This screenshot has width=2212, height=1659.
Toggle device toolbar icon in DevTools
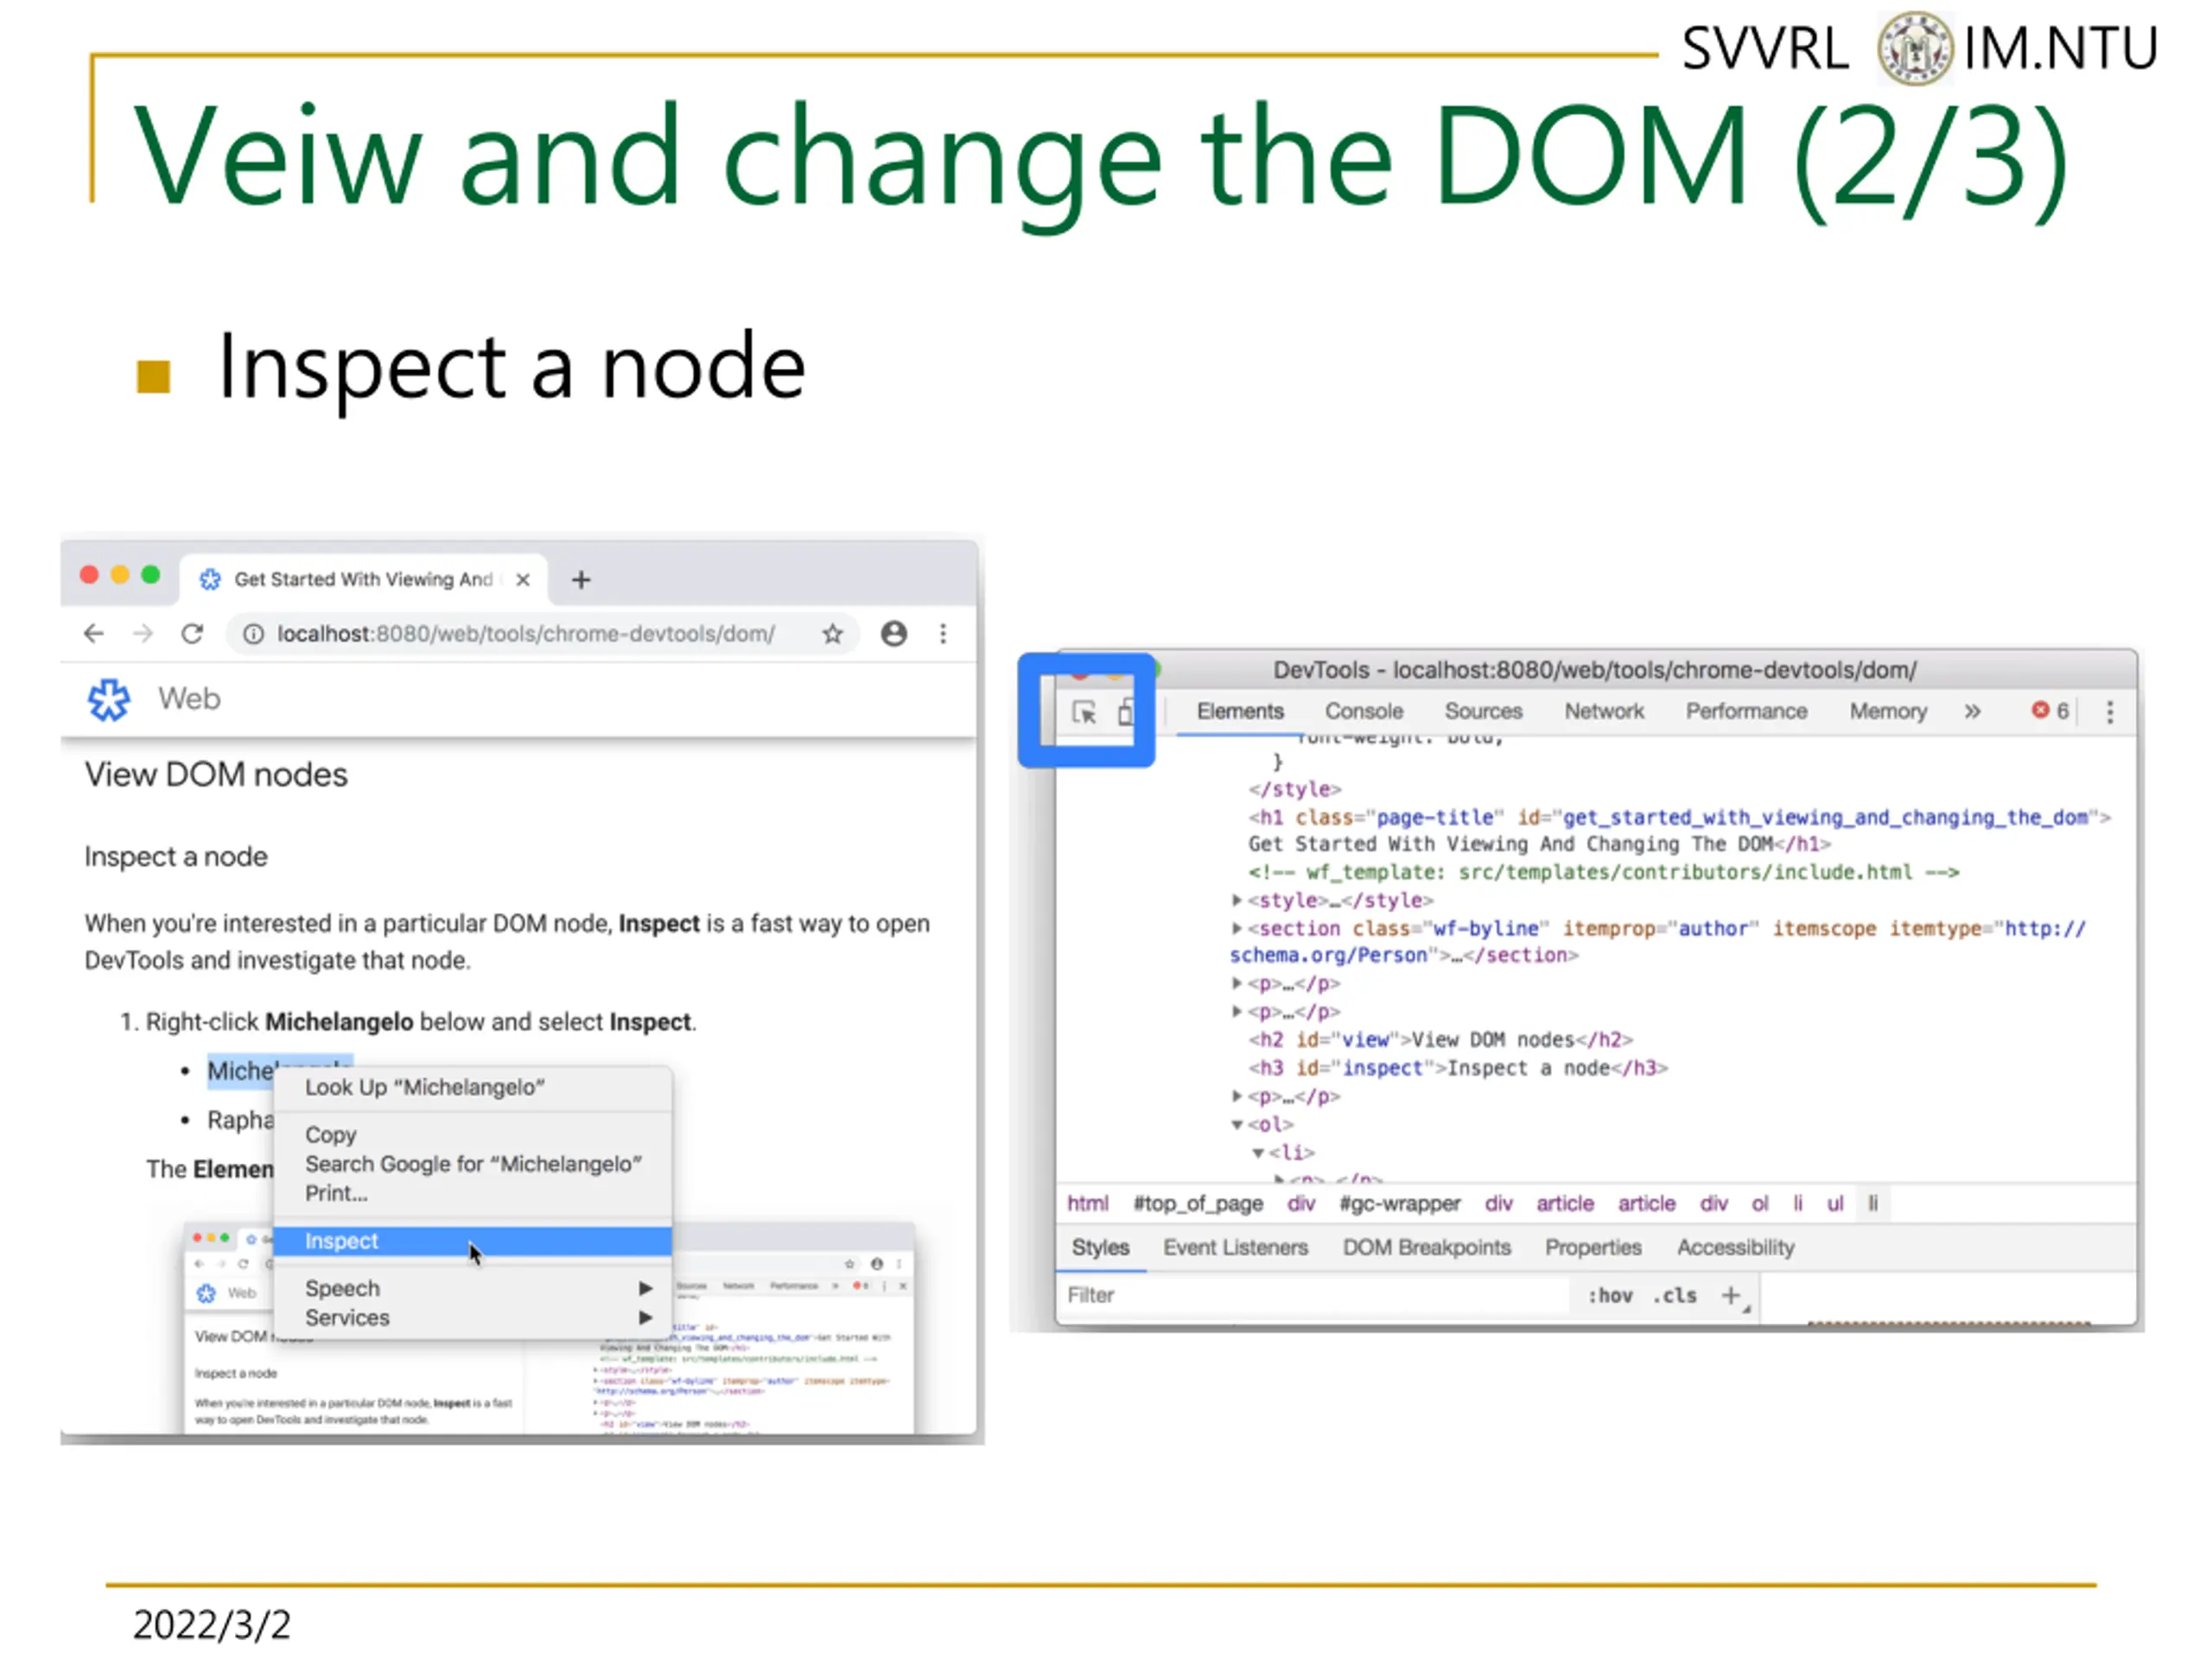[1125, 712]
